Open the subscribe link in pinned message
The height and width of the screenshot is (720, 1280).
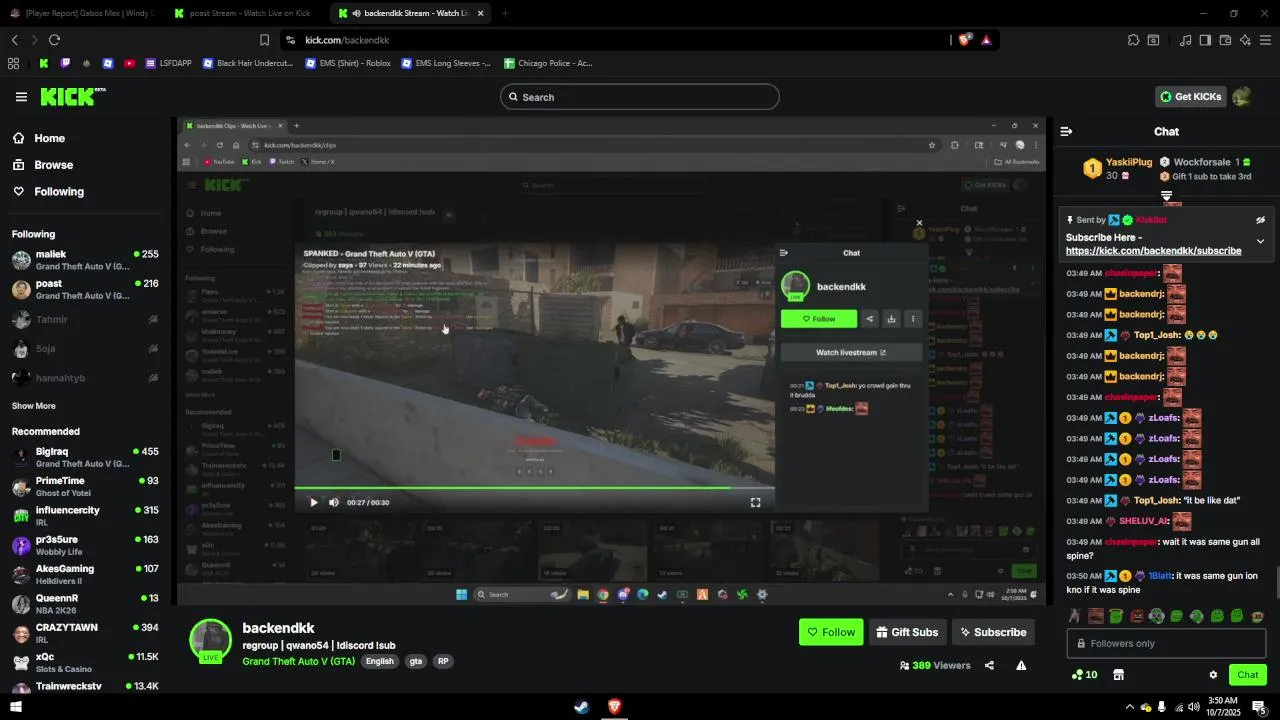point(1153,251)
